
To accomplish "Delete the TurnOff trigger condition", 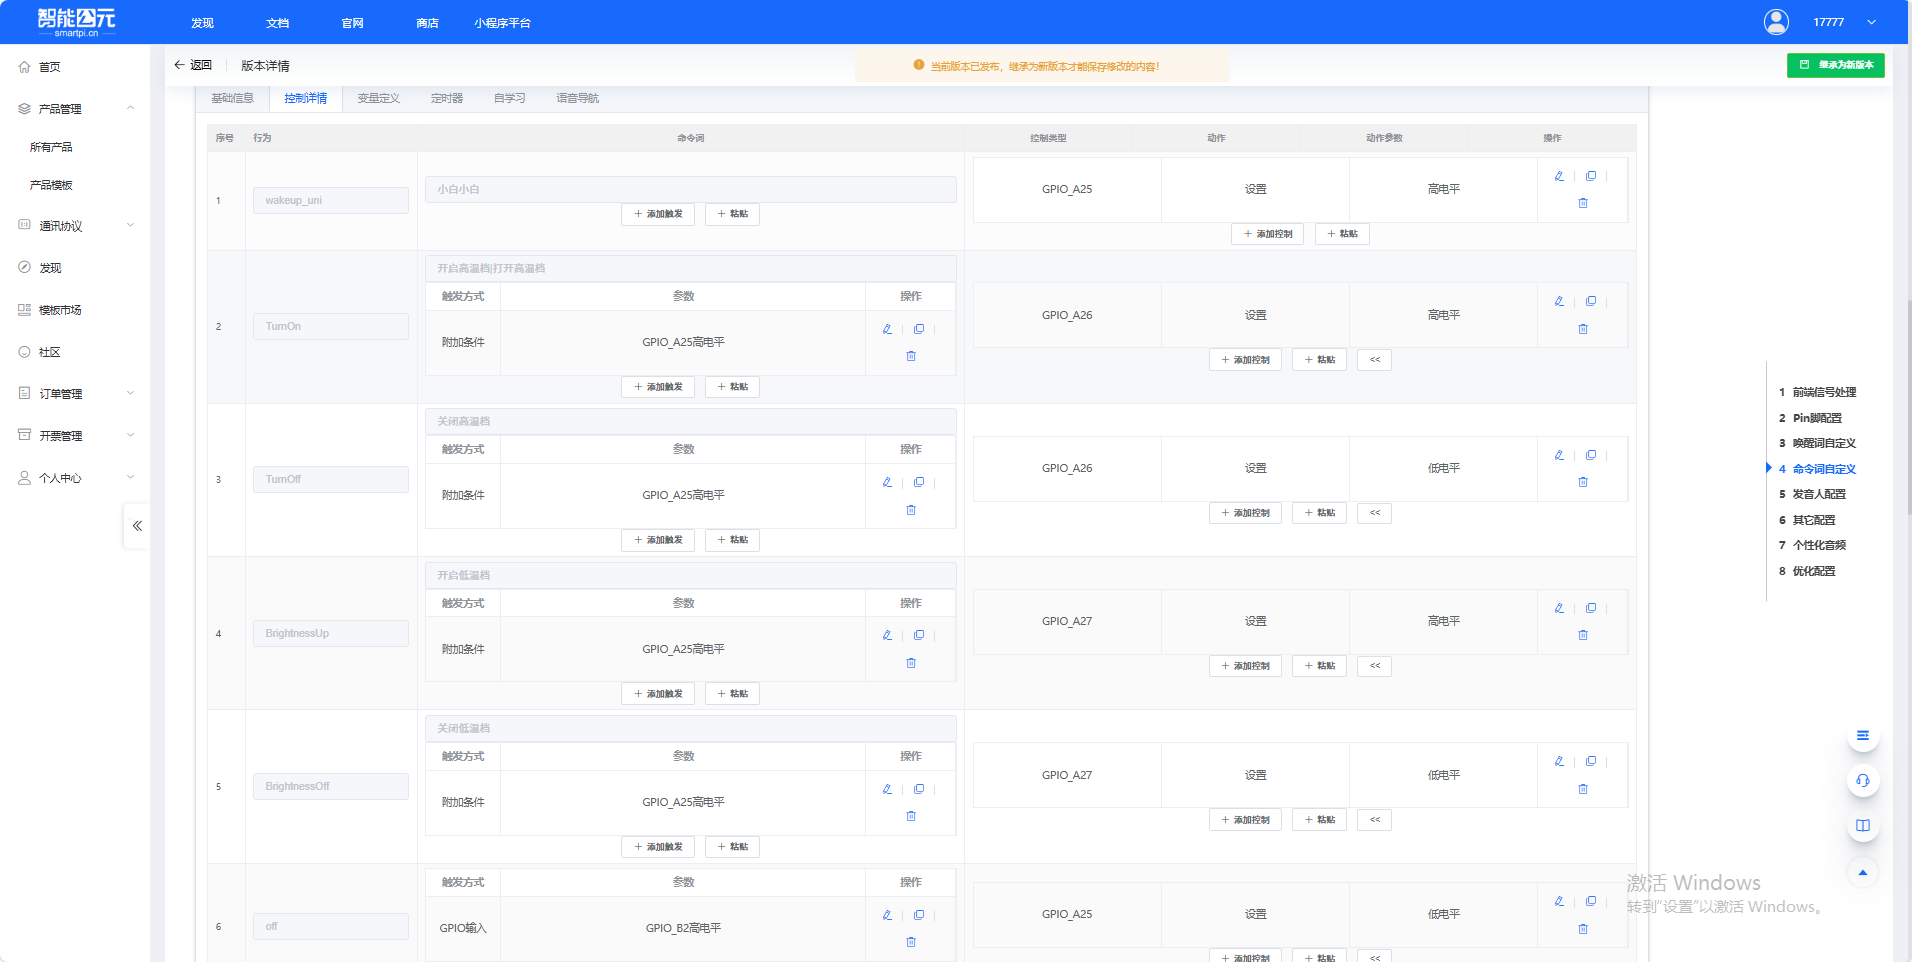I will 911,510.
